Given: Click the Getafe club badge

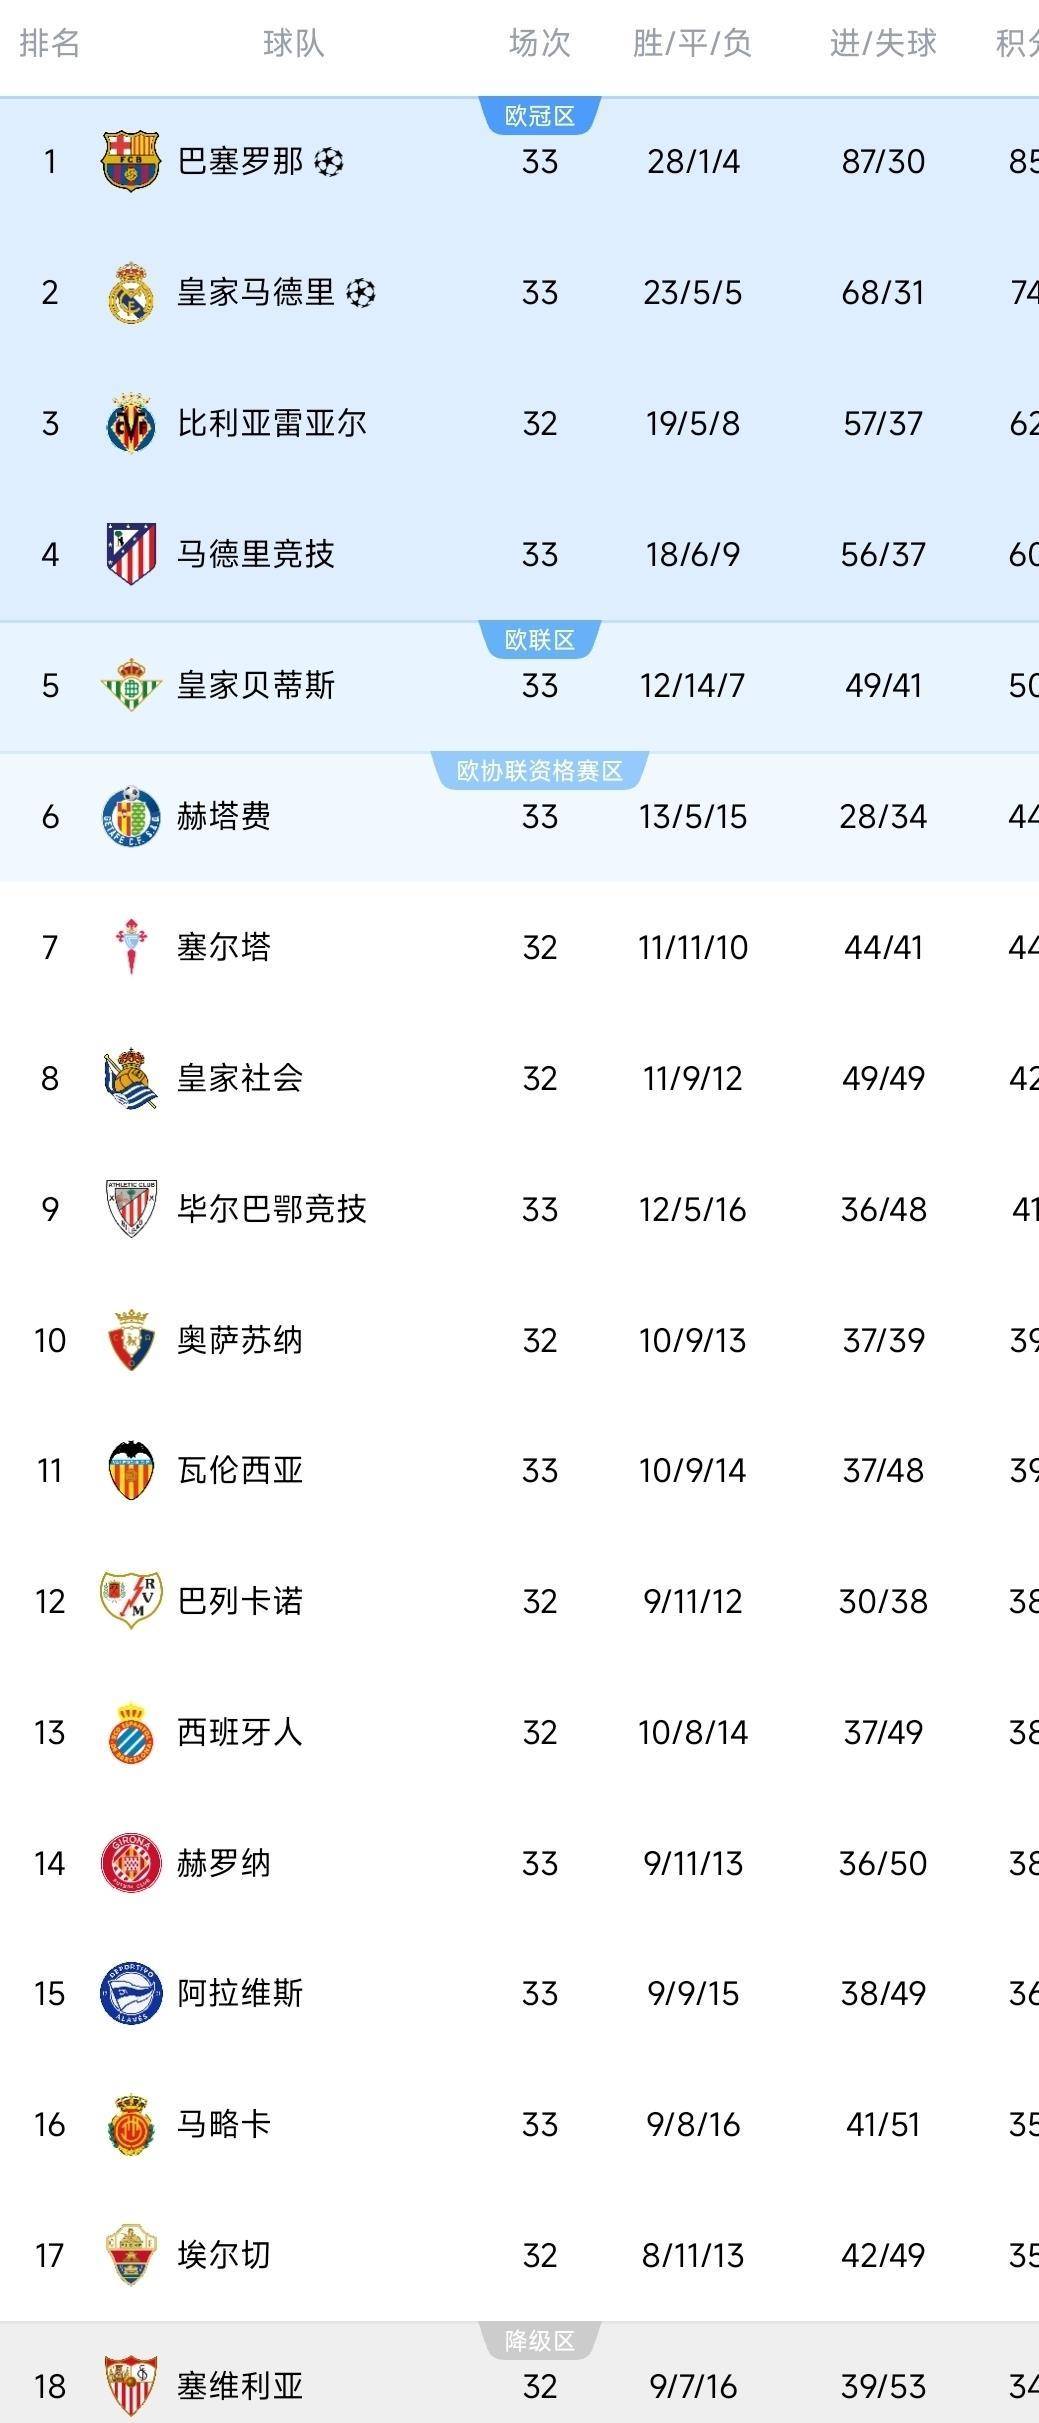Looking at the screenshot, I should tap(131, 816).
